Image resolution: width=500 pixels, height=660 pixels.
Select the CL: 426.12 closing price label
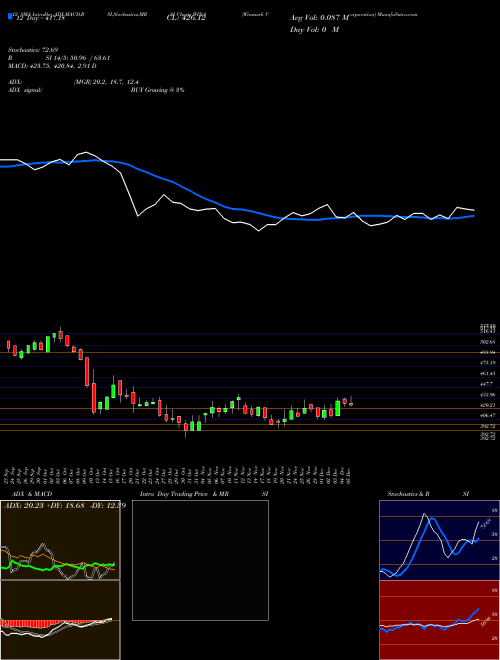pos(186,19)
